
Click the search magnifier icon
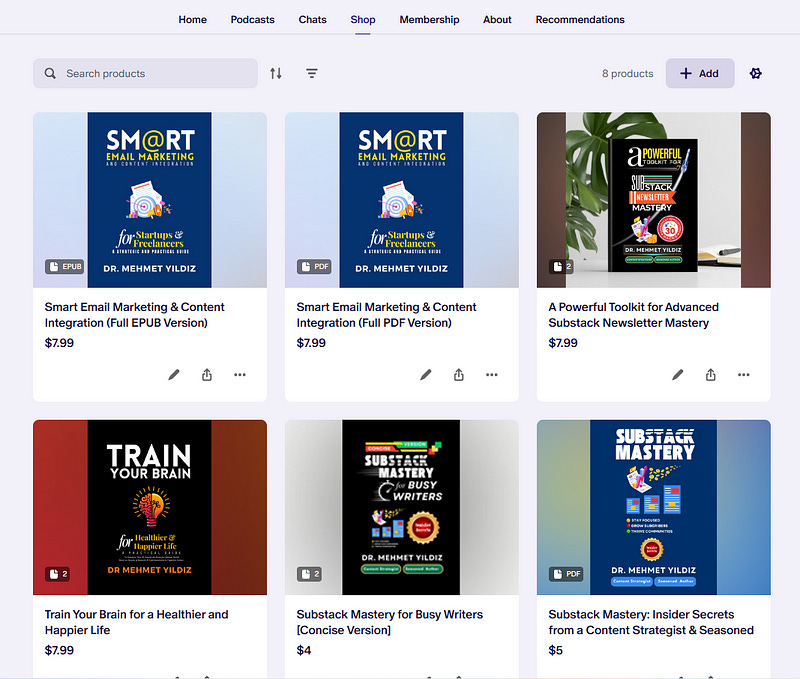pyautogui.click(x=50, y=73)
